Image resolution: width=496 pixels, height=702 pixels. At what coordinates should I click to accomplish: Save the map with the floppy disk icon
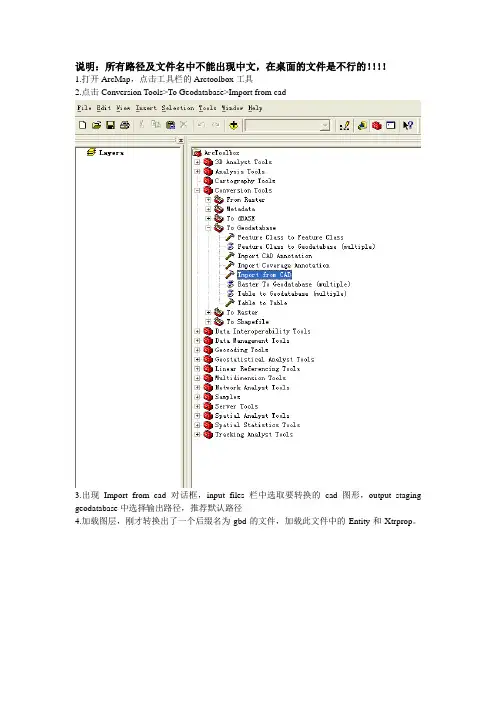tap(111, 125)
